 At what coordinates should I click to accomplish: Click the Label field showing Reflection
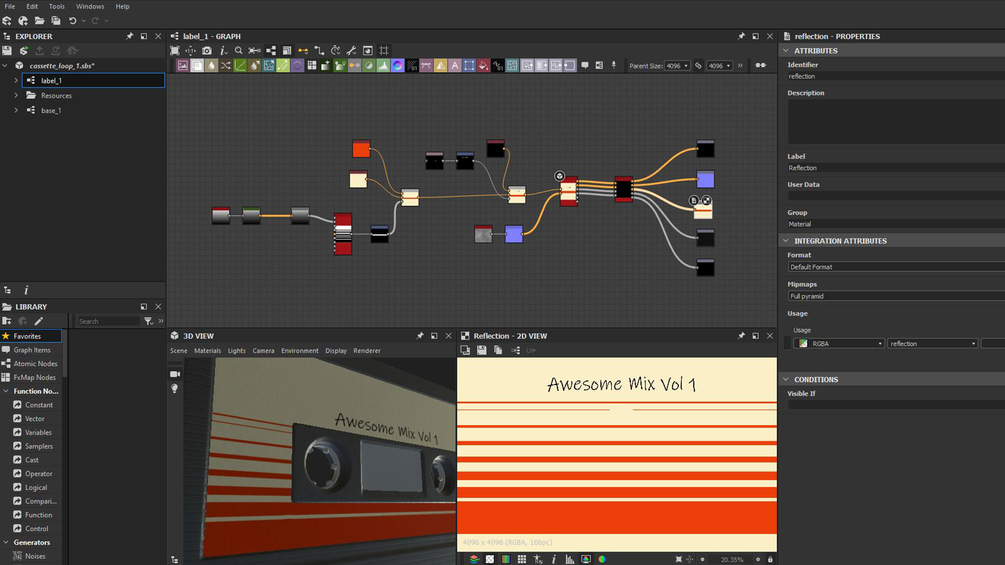[896, 168]
